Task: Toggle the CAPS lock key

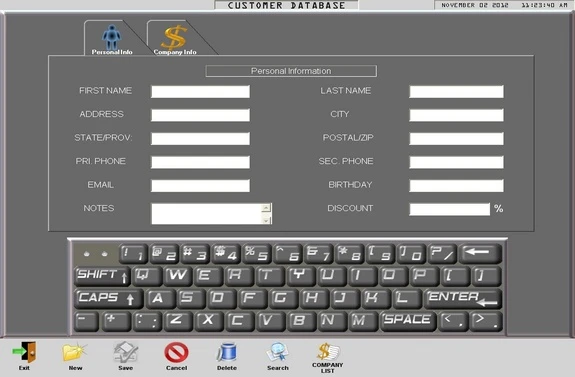Action: [x=109, y=299]
